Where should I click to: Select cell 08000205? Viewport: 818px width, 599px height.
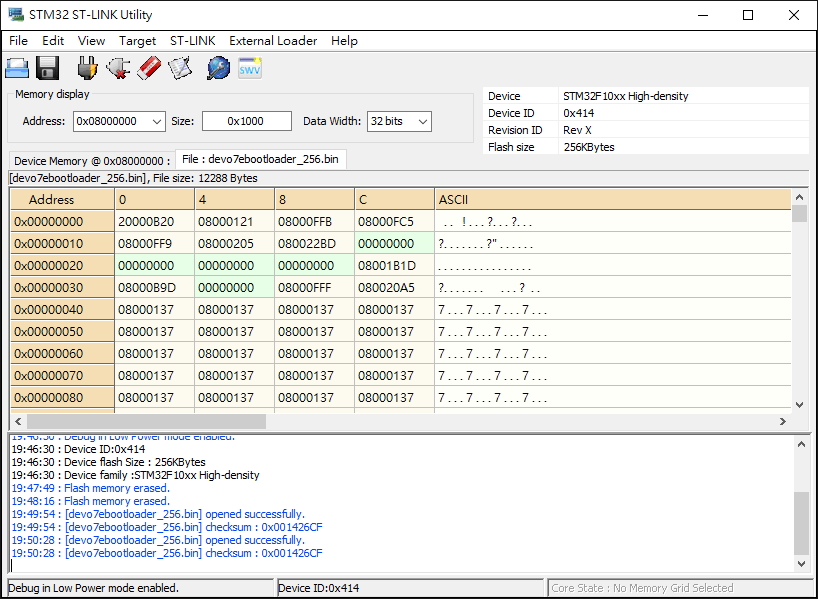(234, 244)
